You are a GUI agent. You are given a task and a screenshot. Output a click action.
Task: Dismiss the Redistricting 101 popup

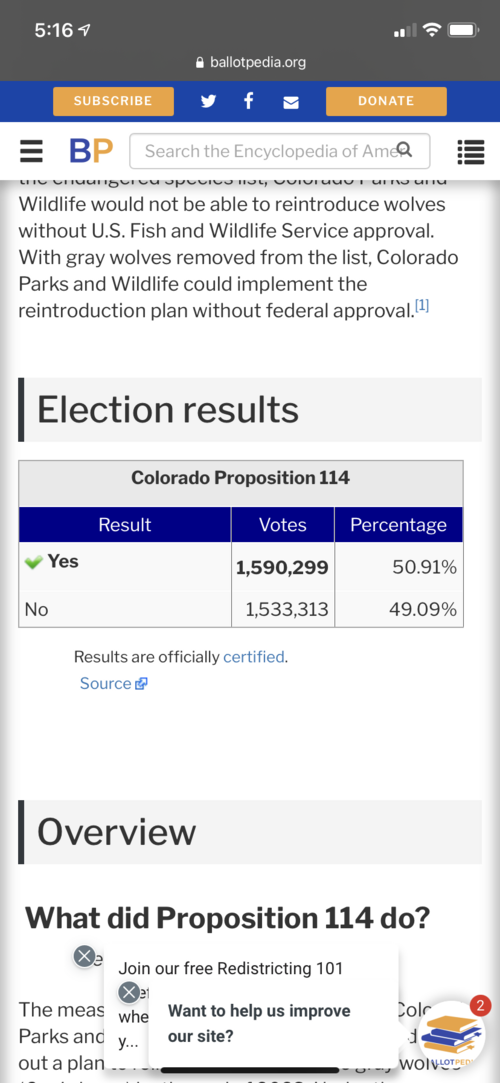pos(84,957)
